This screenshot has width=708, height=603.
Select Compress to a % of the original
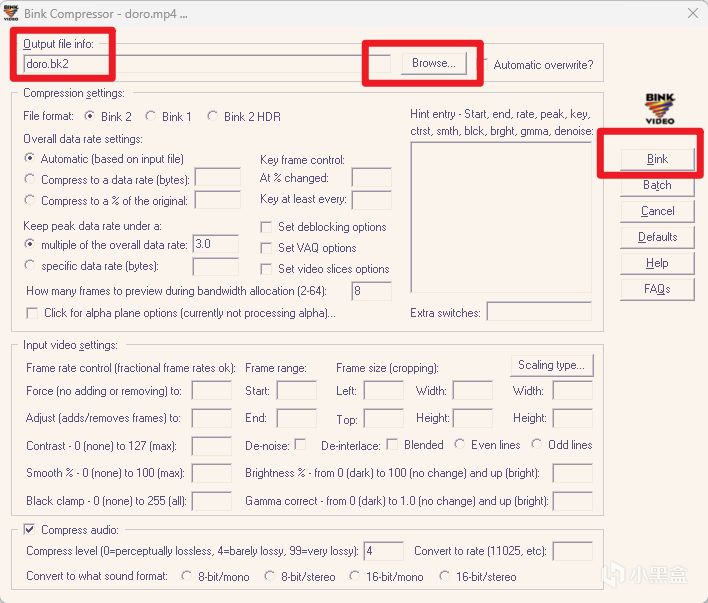coord(29,200)
